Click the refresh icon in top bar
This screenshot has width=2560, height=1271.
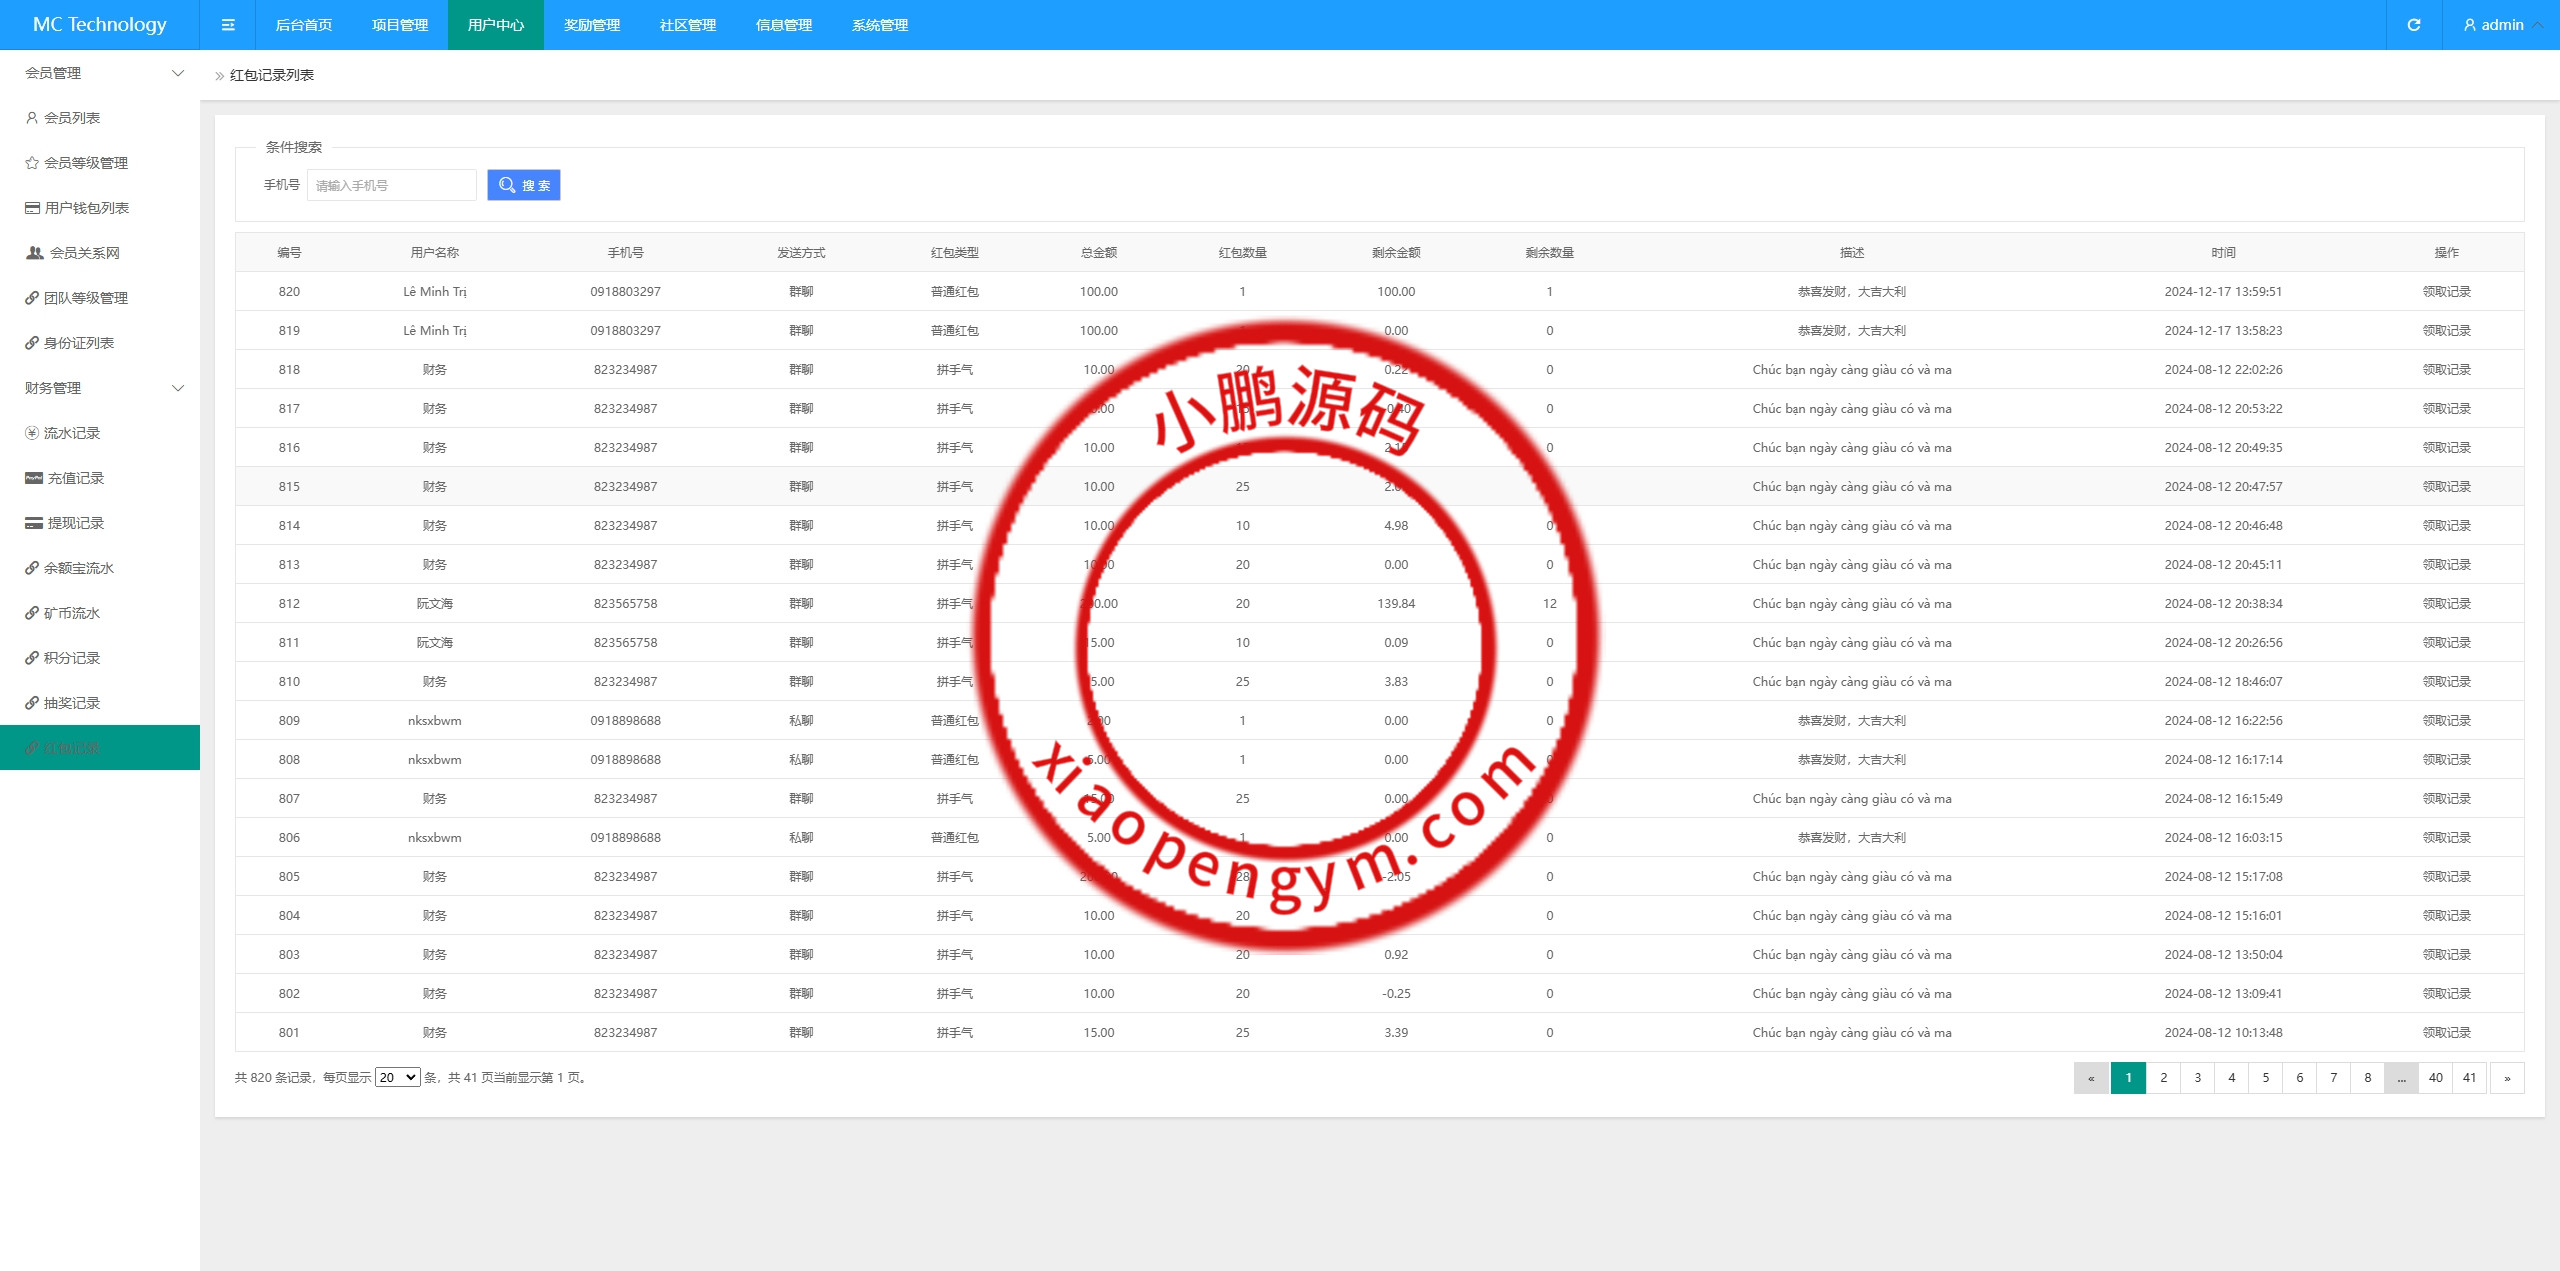(x=2413, y=25)
